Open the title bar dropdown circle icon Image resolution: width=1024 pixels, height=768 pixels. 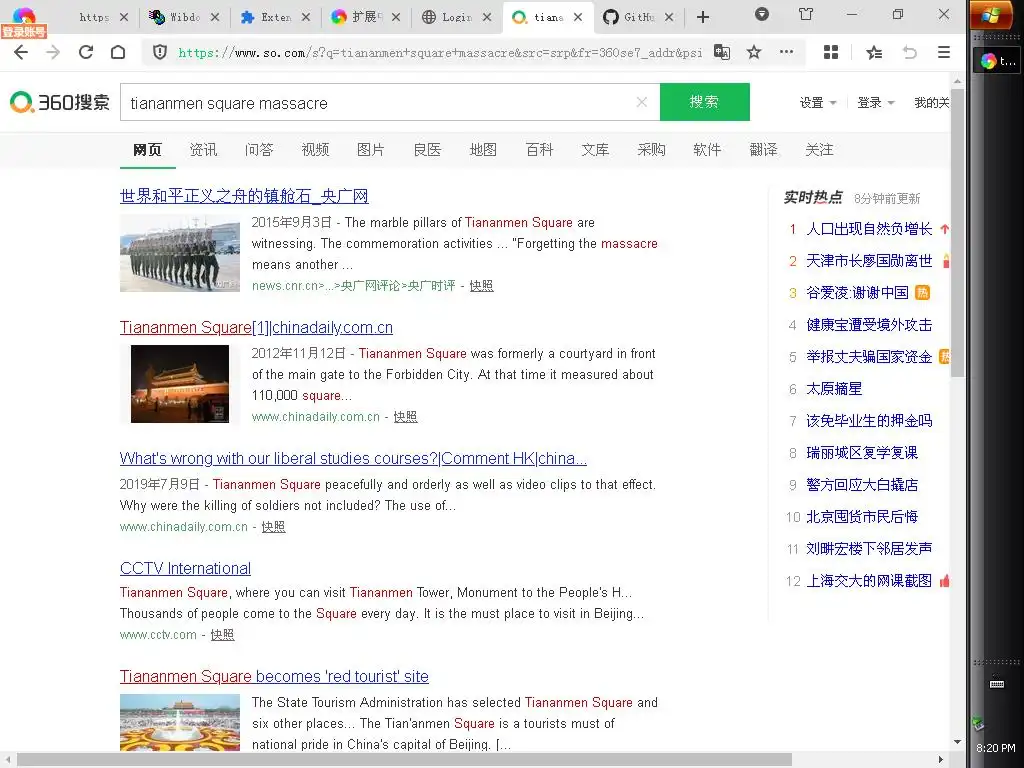(x=761, y=14)
